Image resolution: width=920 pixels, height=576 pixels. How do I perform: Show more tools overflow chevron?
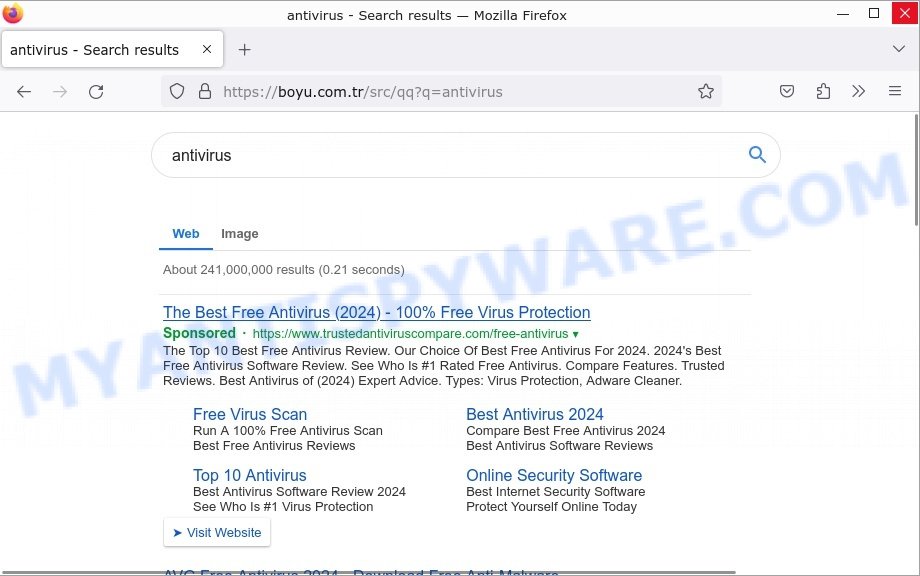[858, 92]
